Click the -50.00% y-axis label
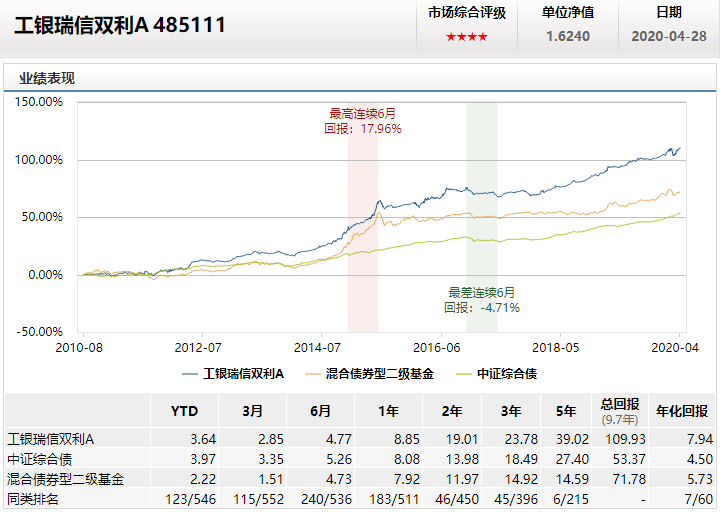 pos(40,332)
